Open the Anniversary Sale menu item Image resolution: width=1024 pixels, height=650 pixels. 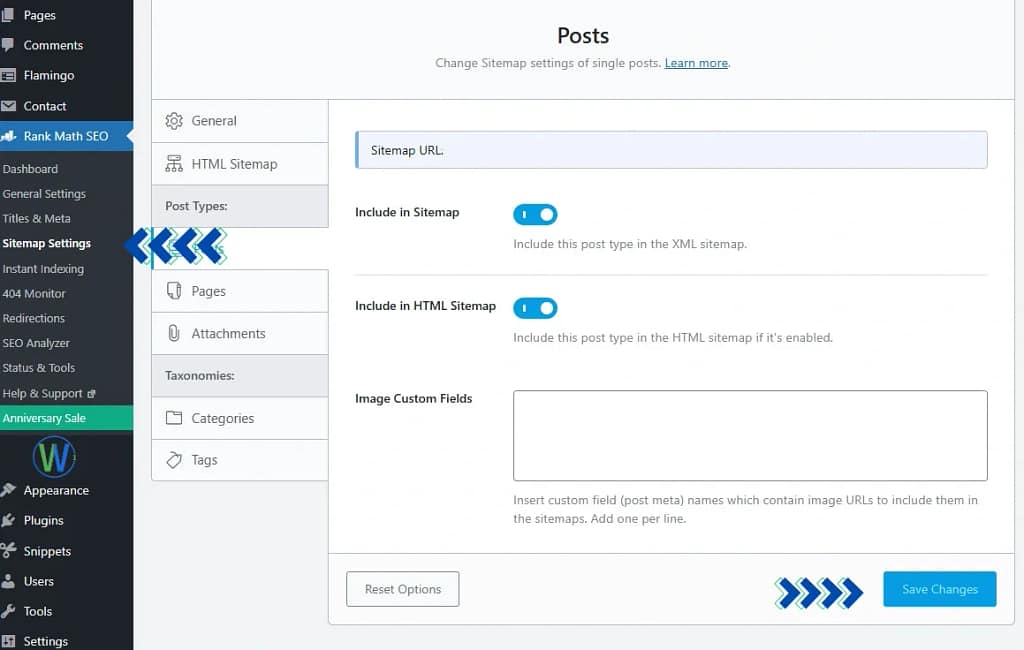pos(44,418)
